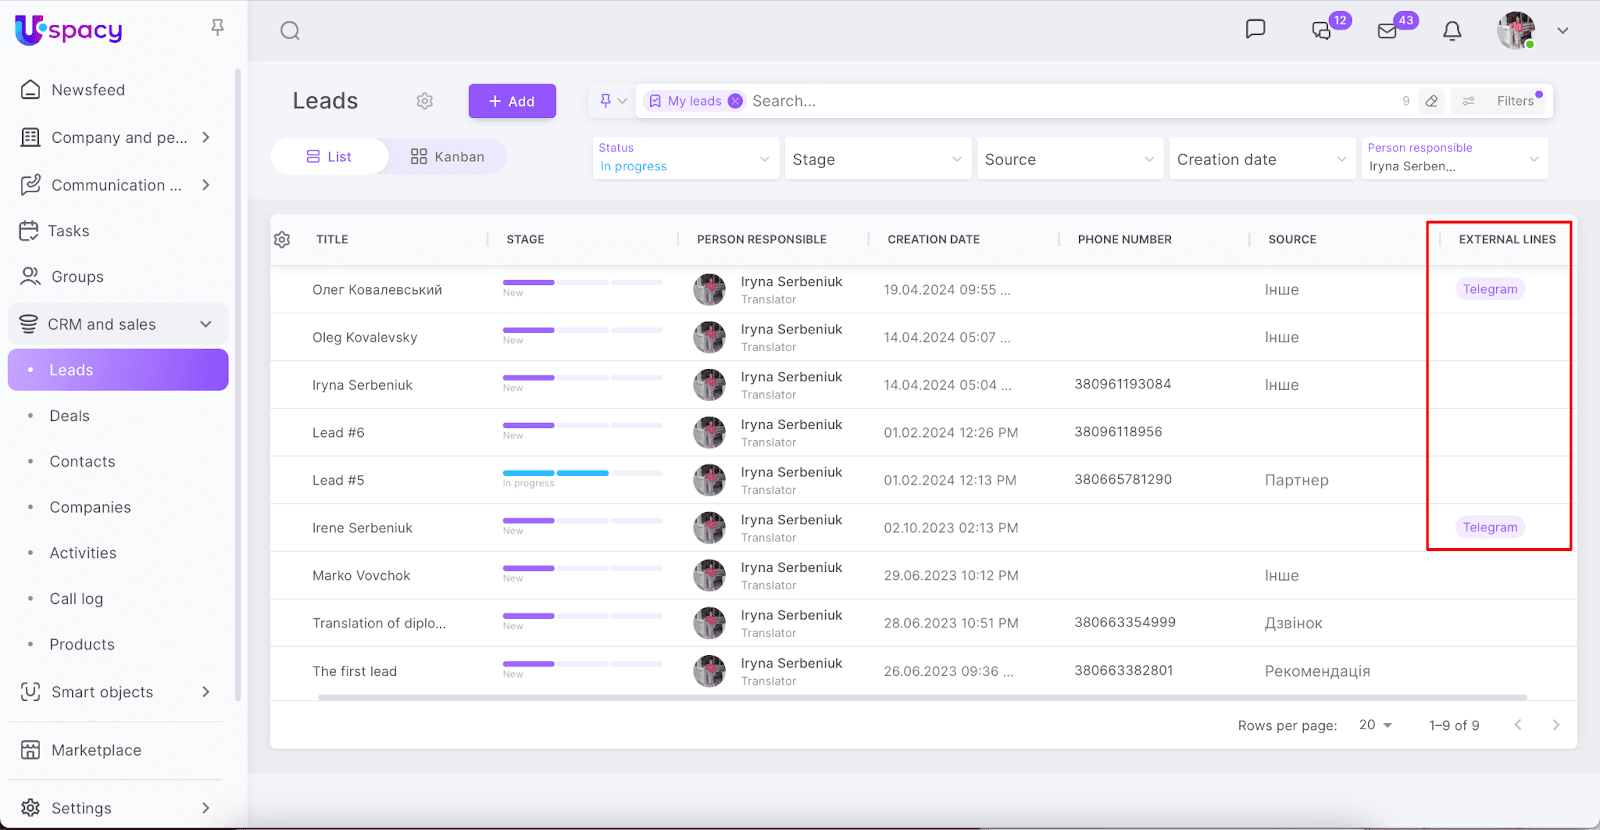
Task: Open the chat messages icon with 12 badge
Action: pos(1322,31)
